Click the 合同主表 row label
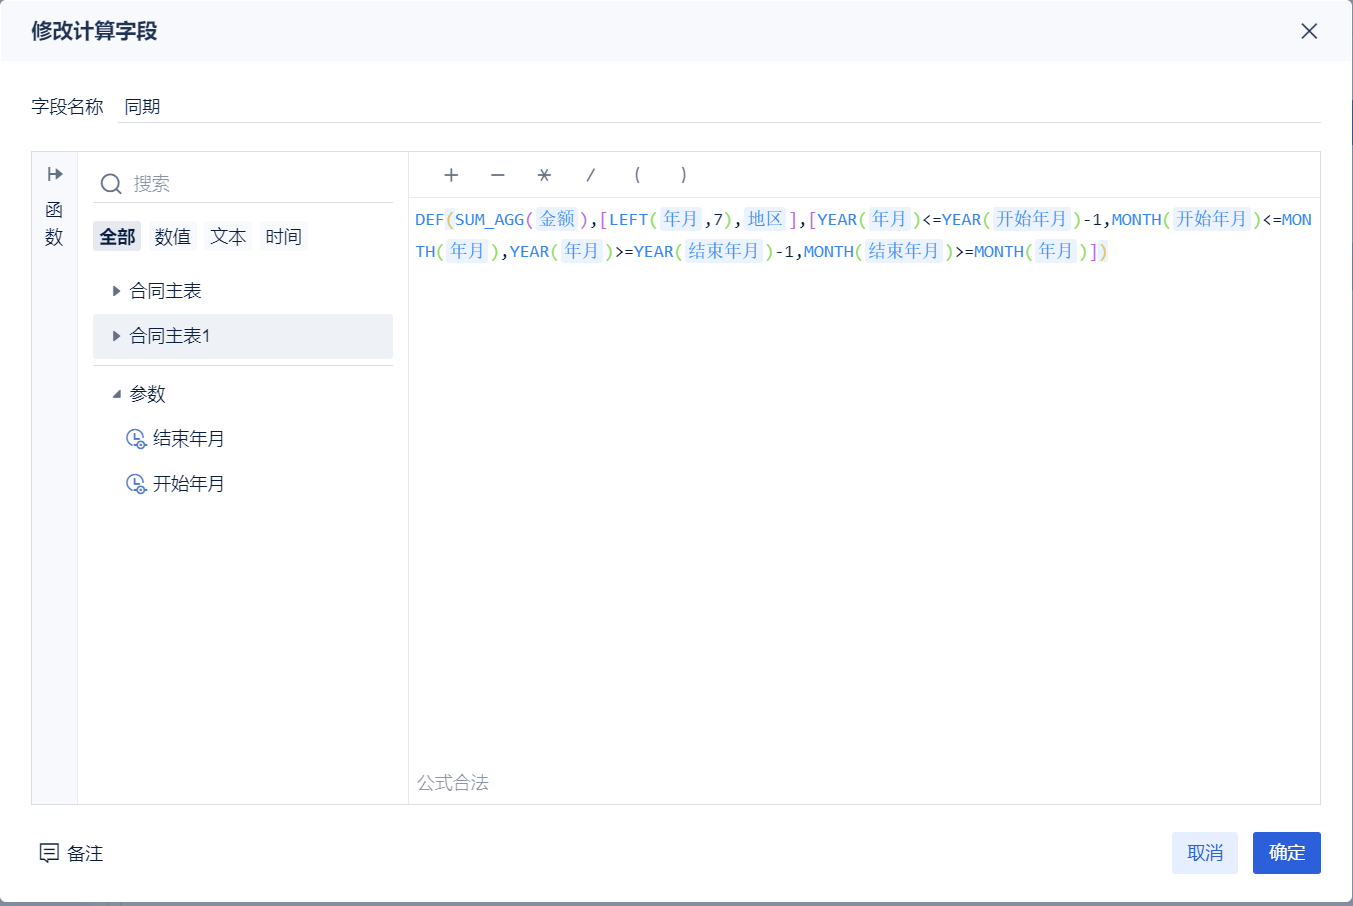1353x906 pixels. (x=166, y=291)
